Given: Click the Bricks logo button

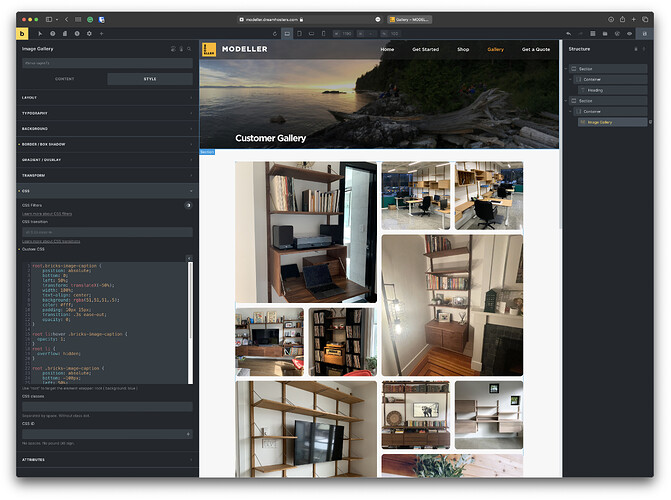Looking at the screenshot, I should tap(22, 33).
